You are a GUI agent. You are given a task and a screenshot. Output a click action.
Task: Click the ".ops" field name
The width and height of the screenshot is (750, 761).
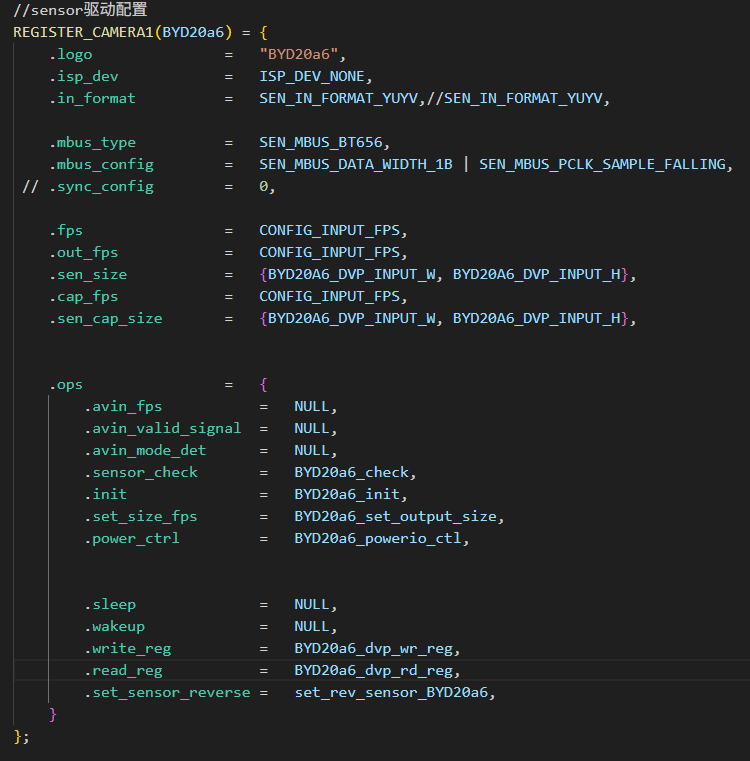click(66, 385)
